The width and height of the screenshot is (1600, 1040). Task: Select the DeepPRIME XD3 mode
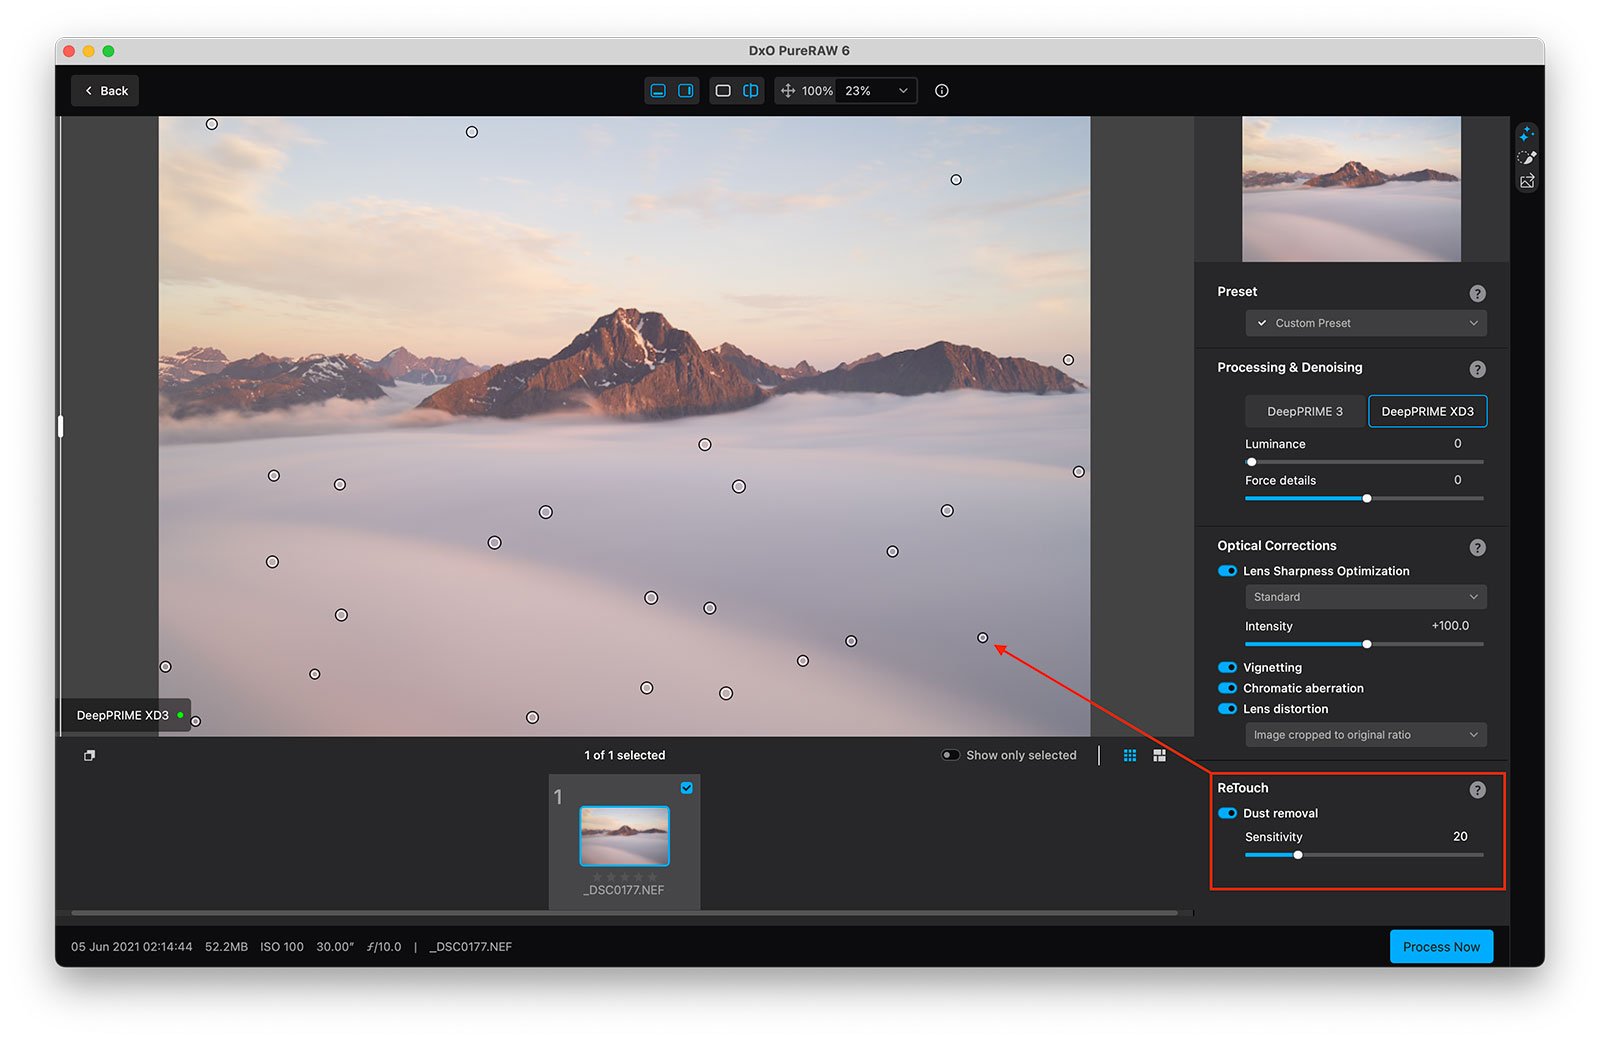pos(1427,411)
